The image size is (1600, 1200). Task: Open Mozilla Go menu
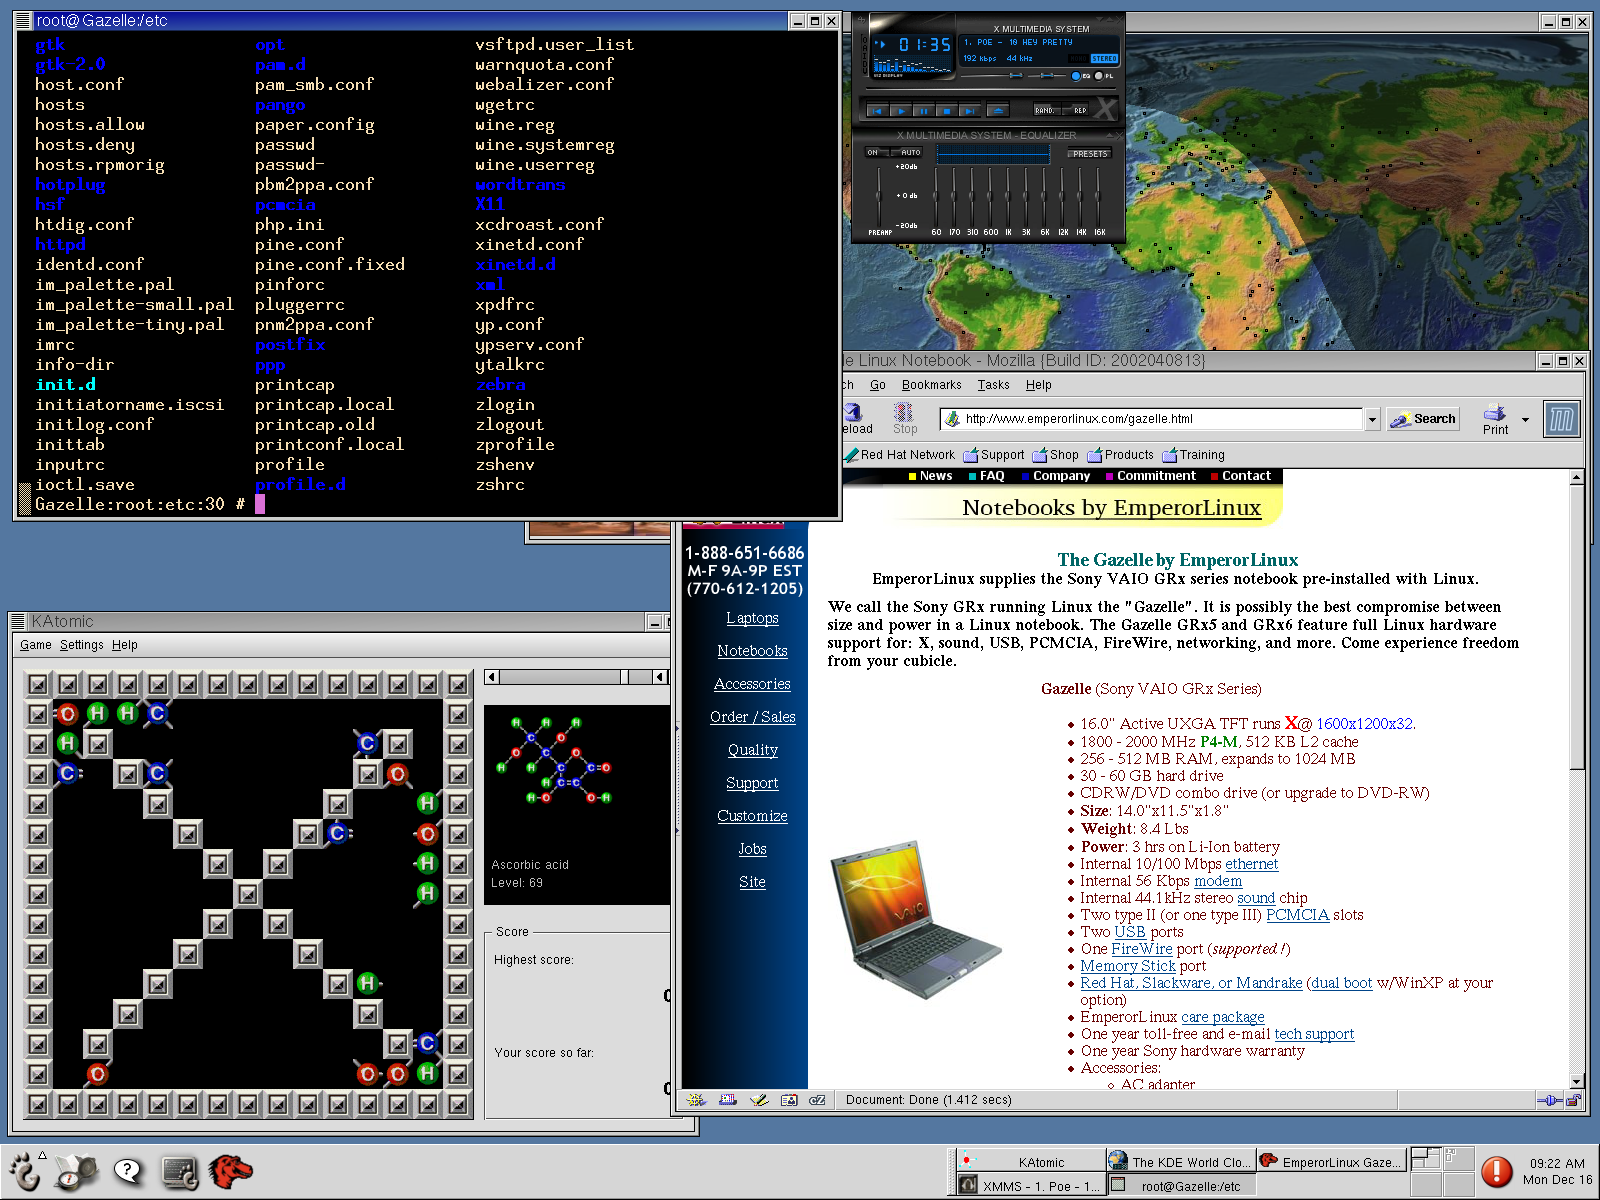[878, 385]
